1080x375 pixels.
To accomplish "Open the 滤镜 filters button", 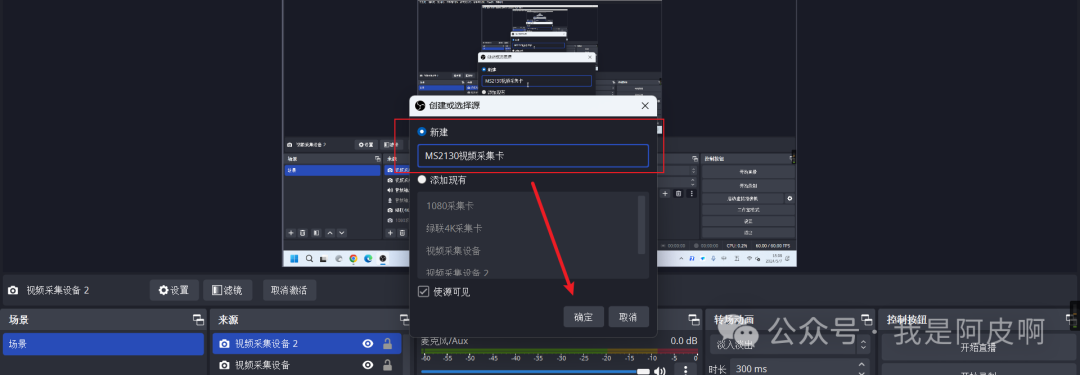I will click(x=227, y=290).
